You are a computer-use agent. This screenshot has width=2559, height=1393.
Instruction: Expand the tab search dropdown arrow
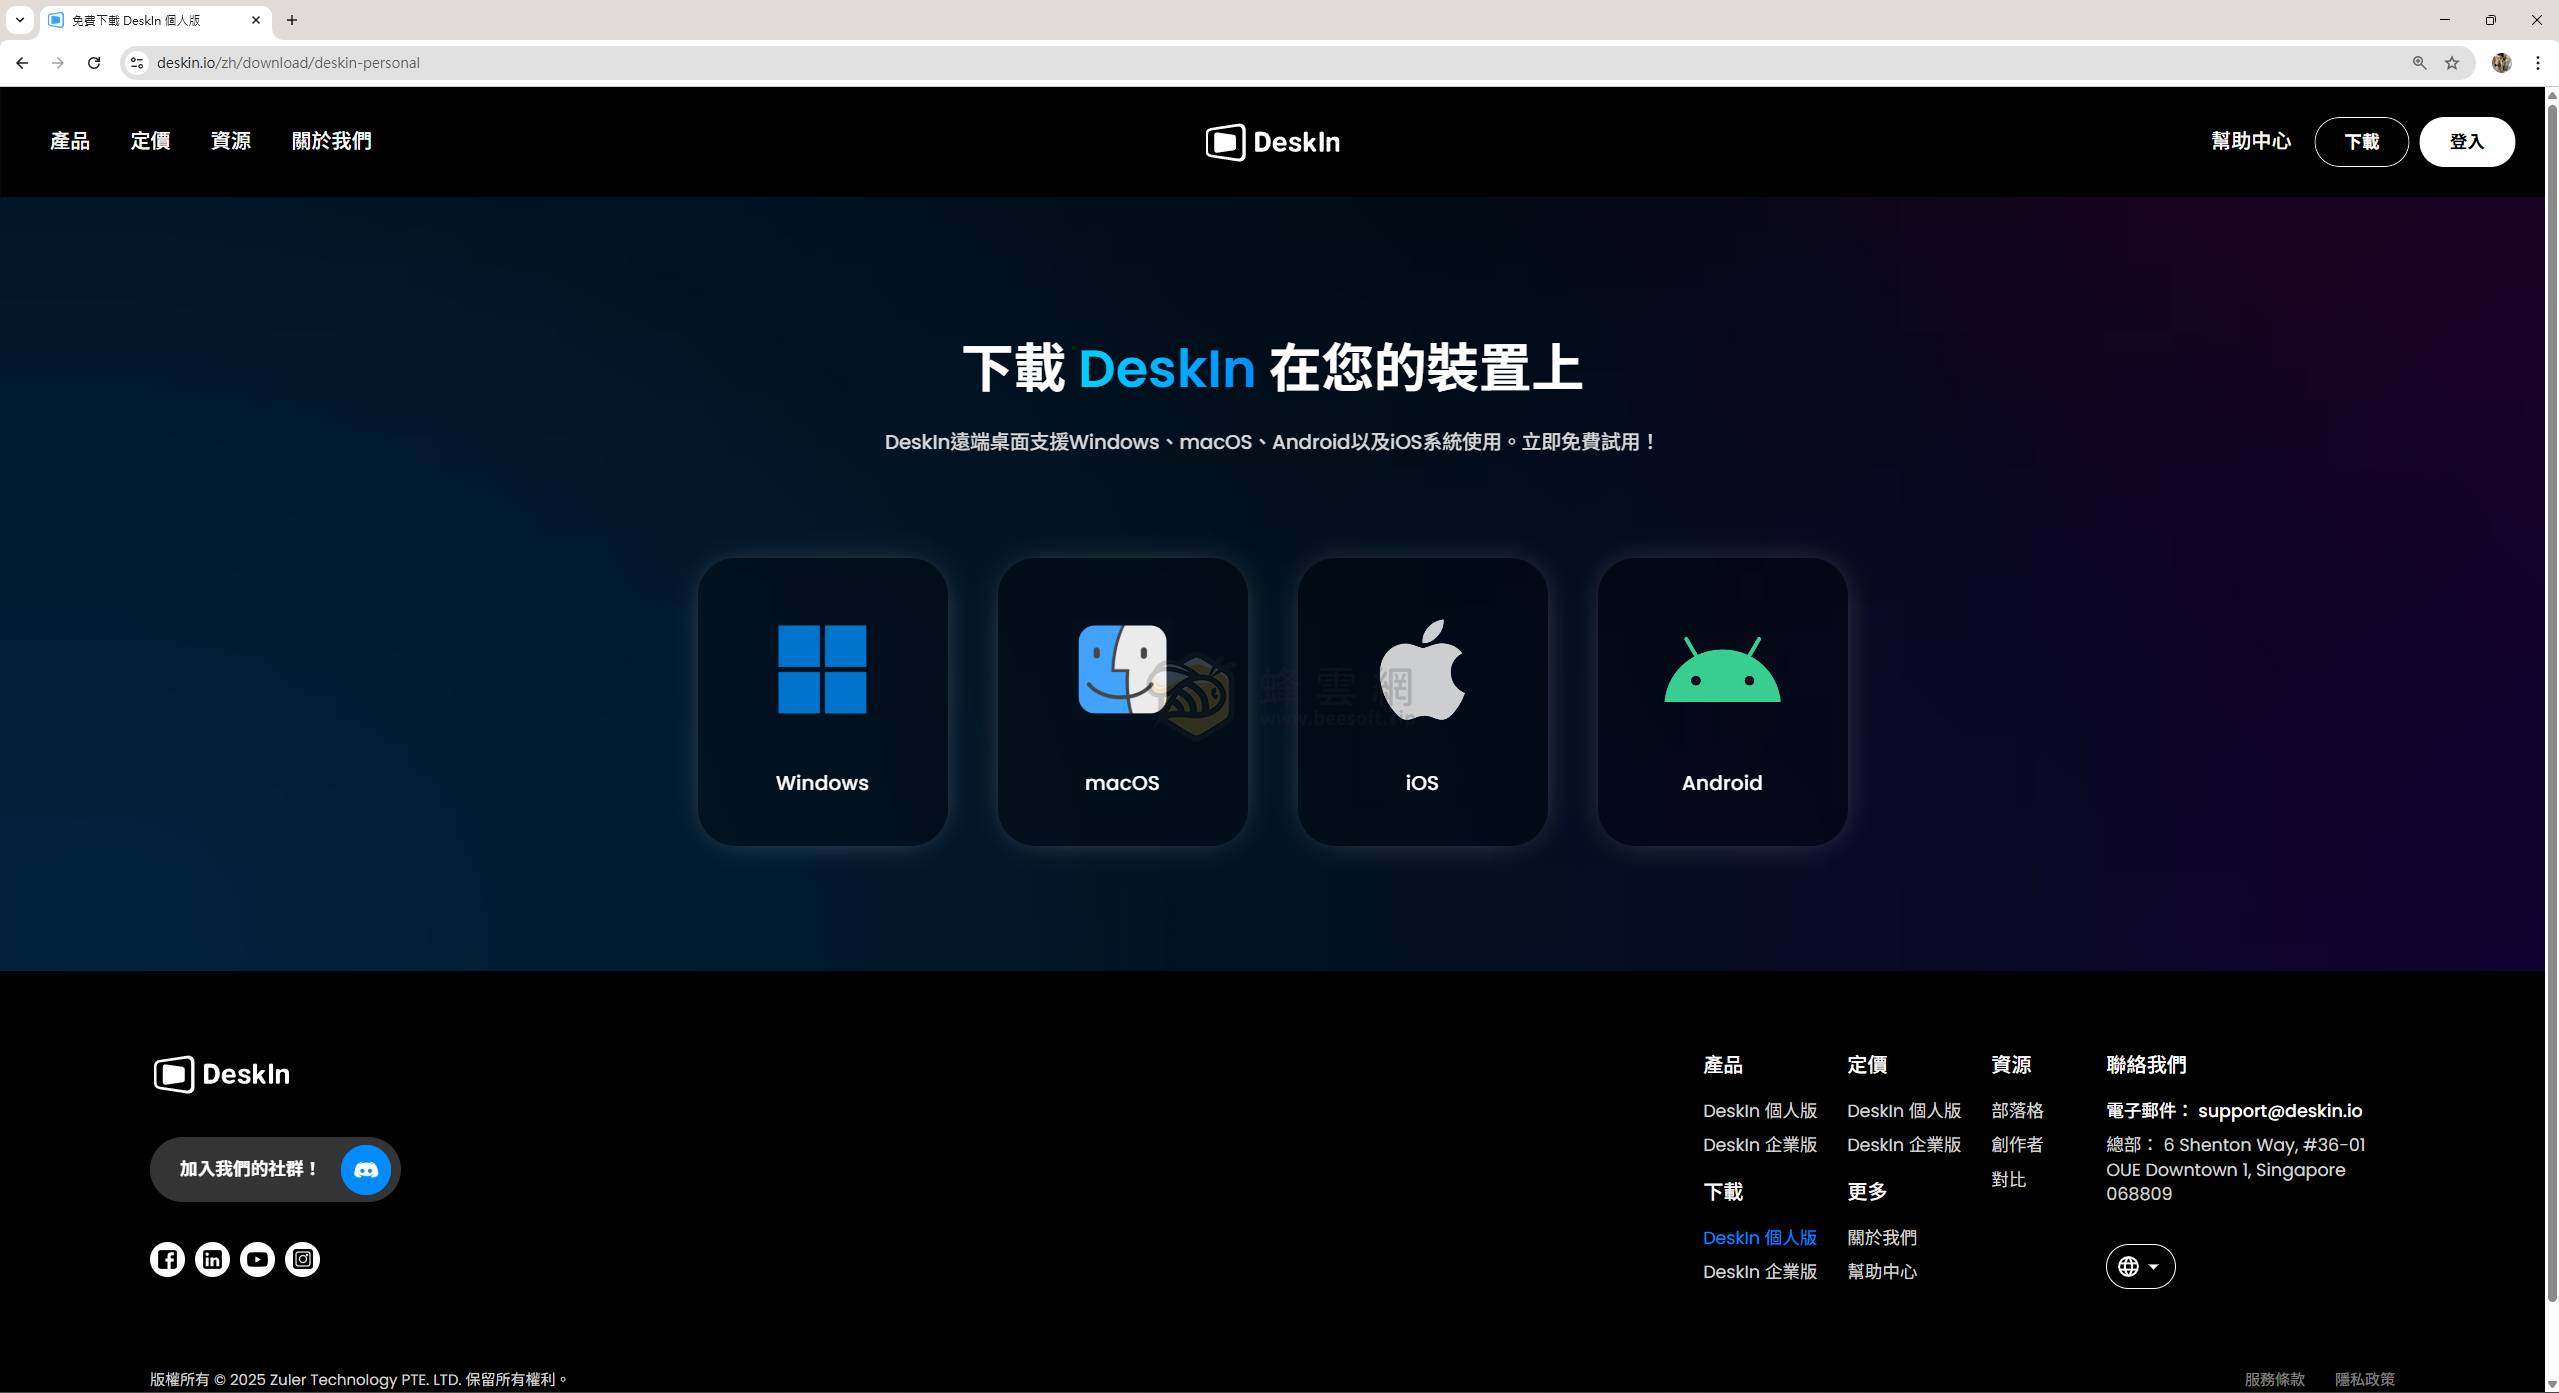pyautogui.click(x=19, y=20)
